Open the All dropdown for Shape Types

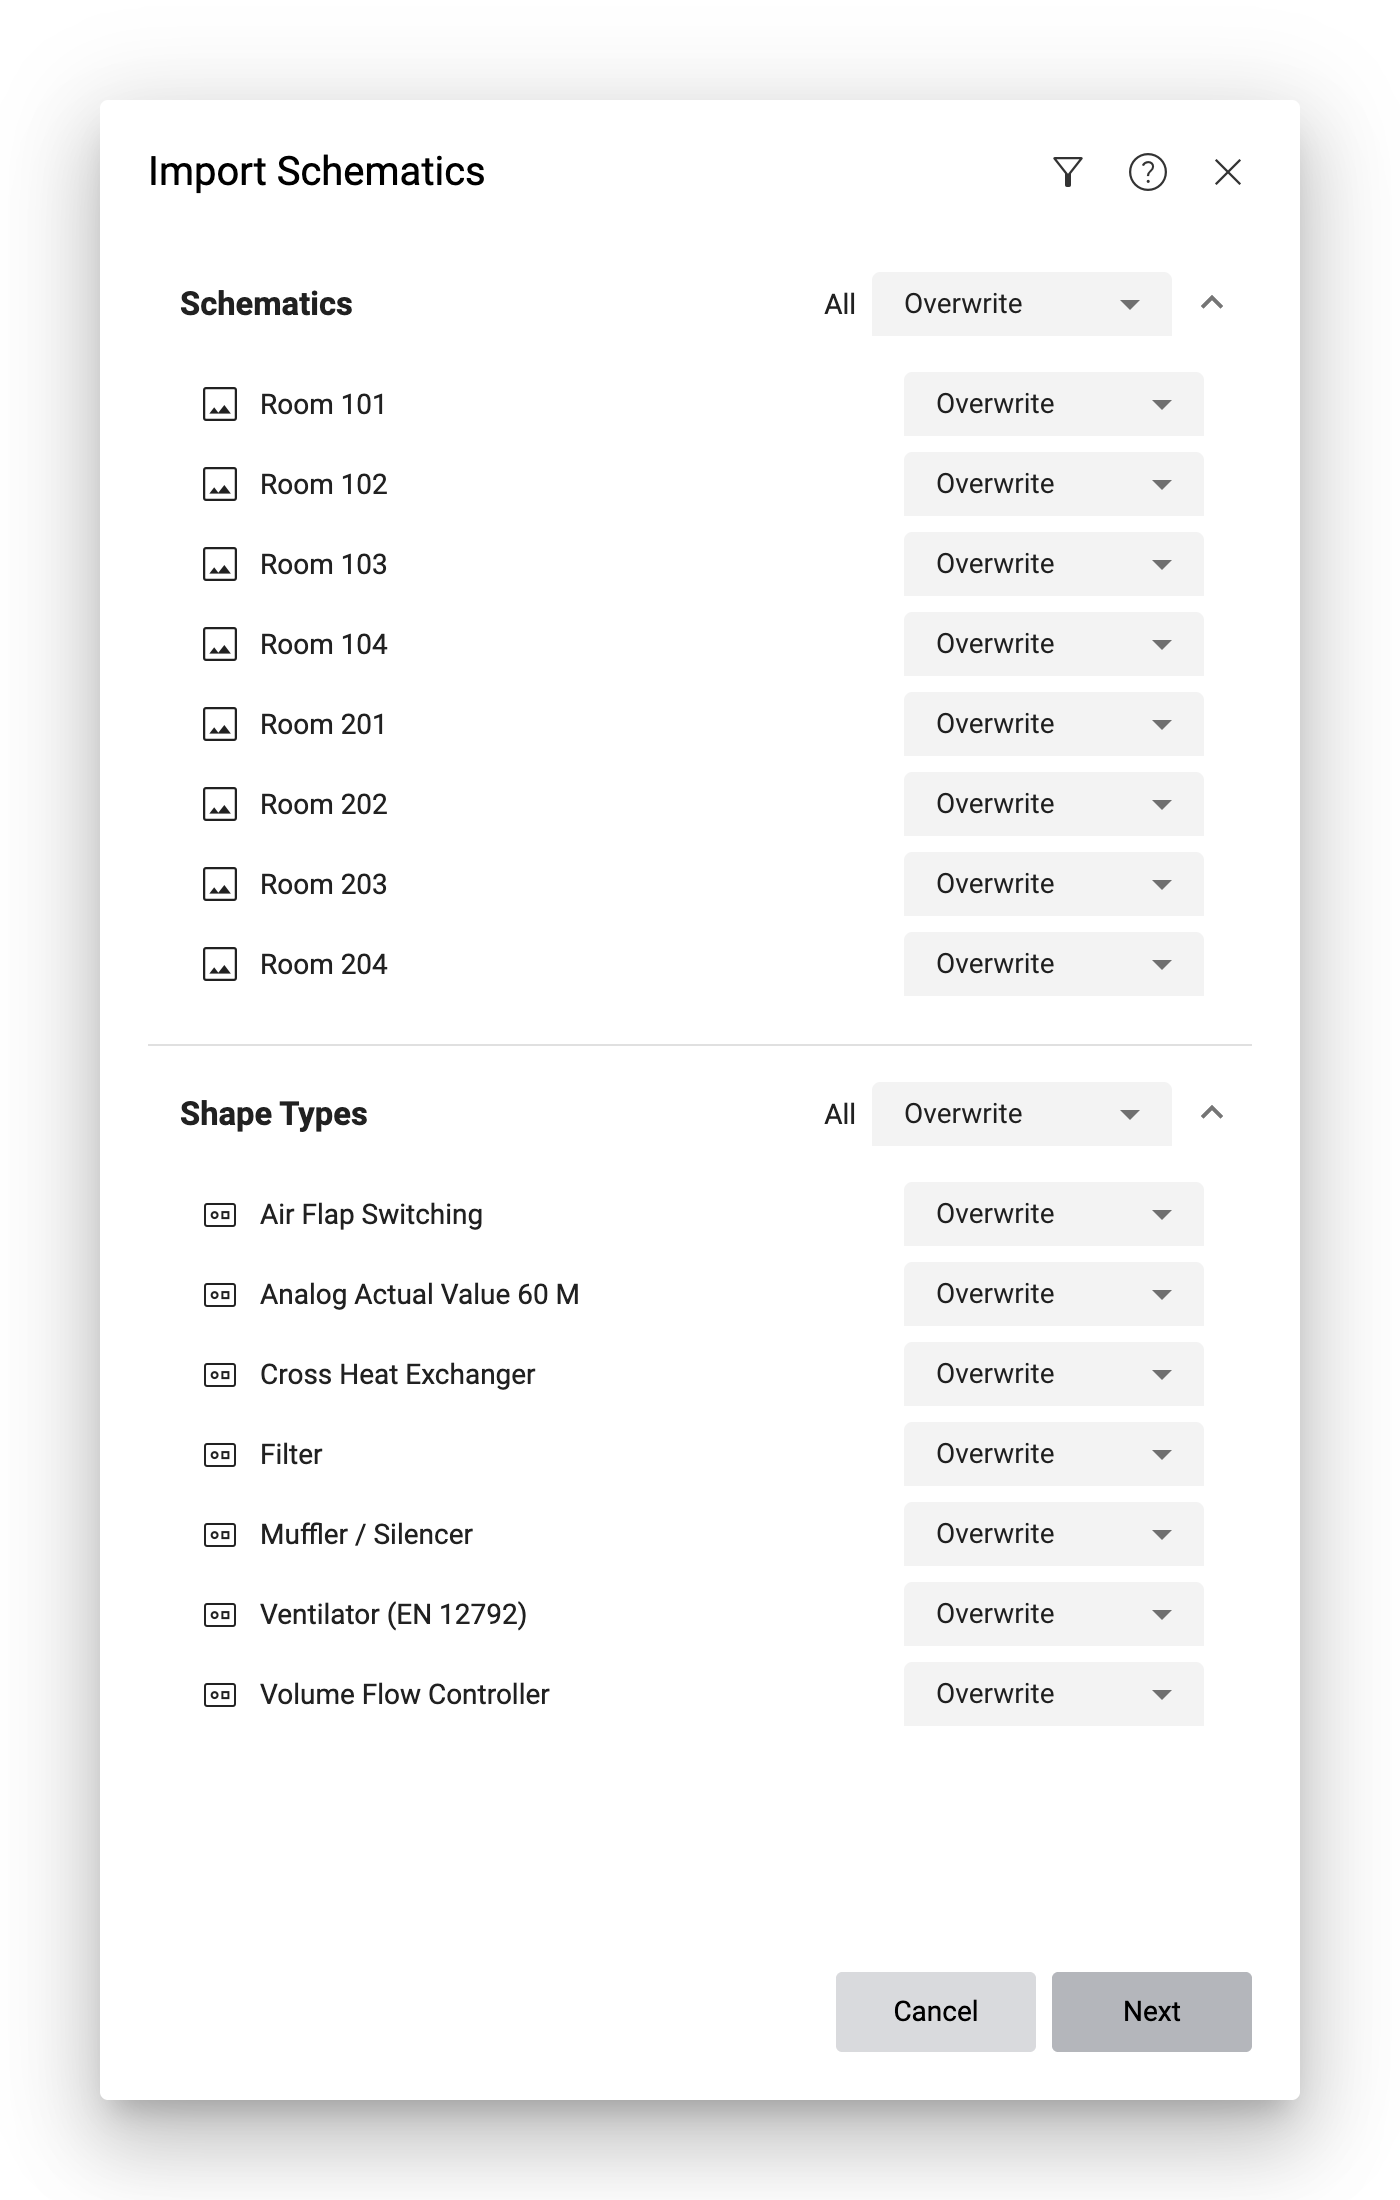[1021, 1114]
